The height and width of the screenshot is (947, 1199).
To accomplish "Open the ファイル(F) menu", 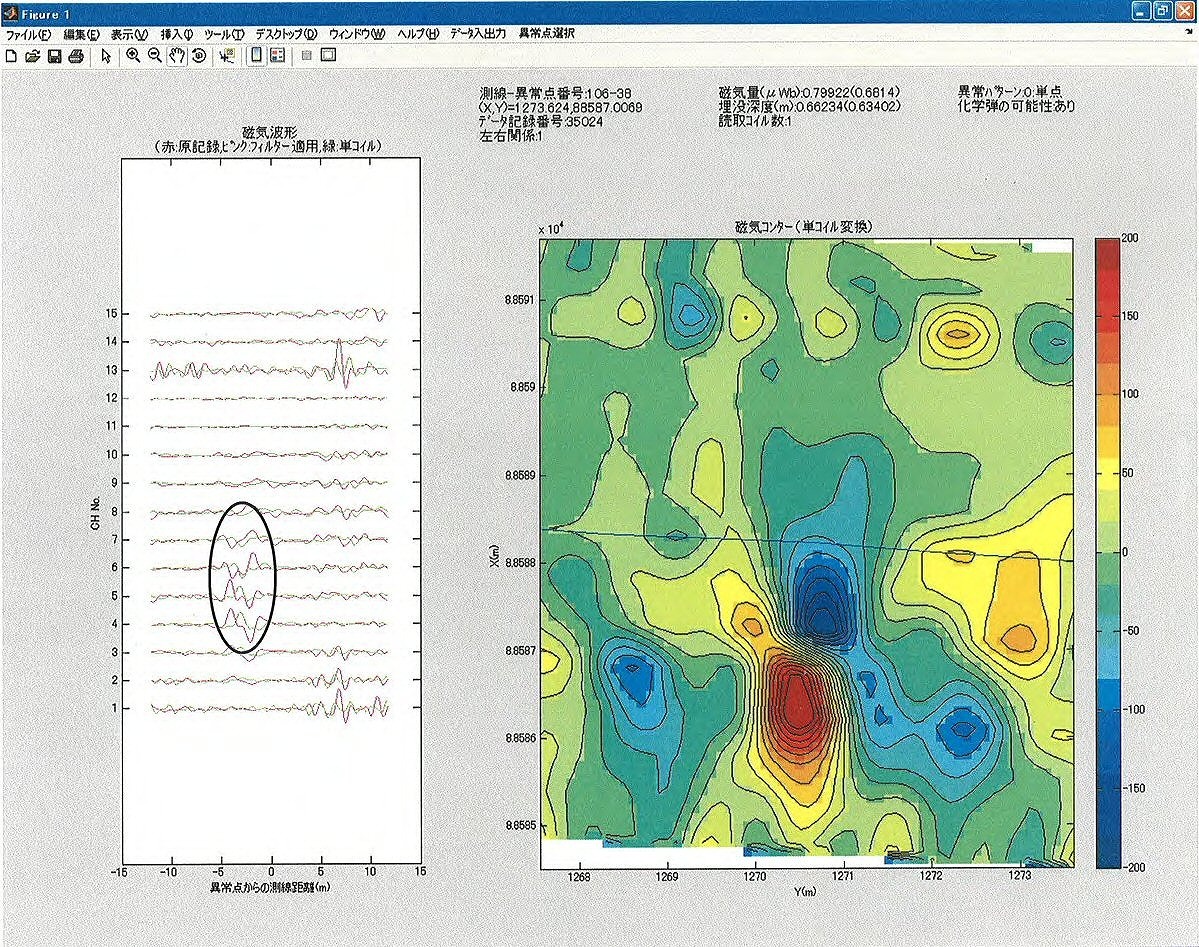I will tap(28, 33).
